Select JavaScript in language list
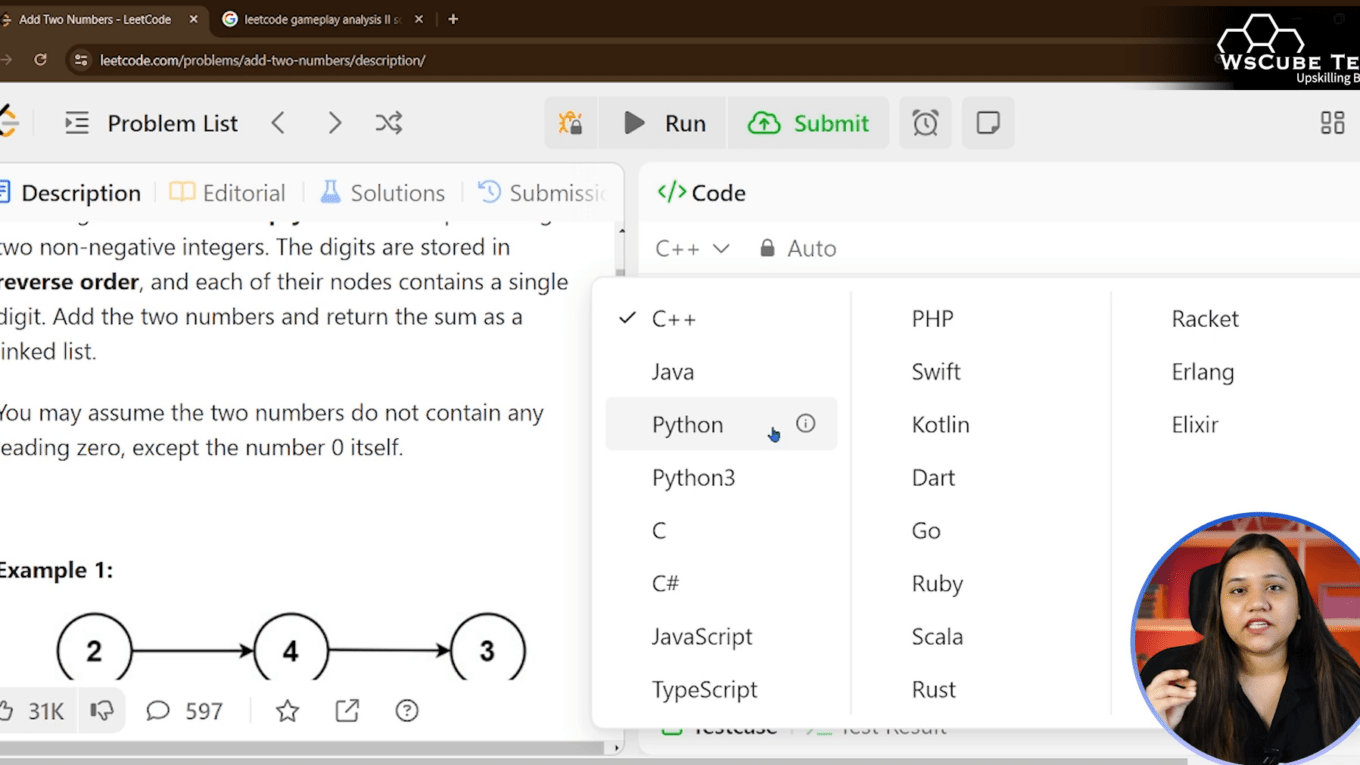Screen dimensions: 1360x765 click(x=721, y=637)
